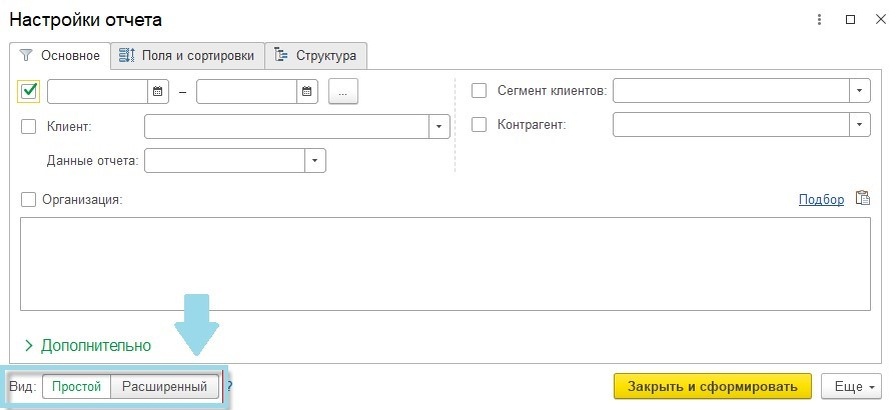Click the period selection ellipsis button
The height and width of the screenshot is (410, 896).
(x=343, y=92)
